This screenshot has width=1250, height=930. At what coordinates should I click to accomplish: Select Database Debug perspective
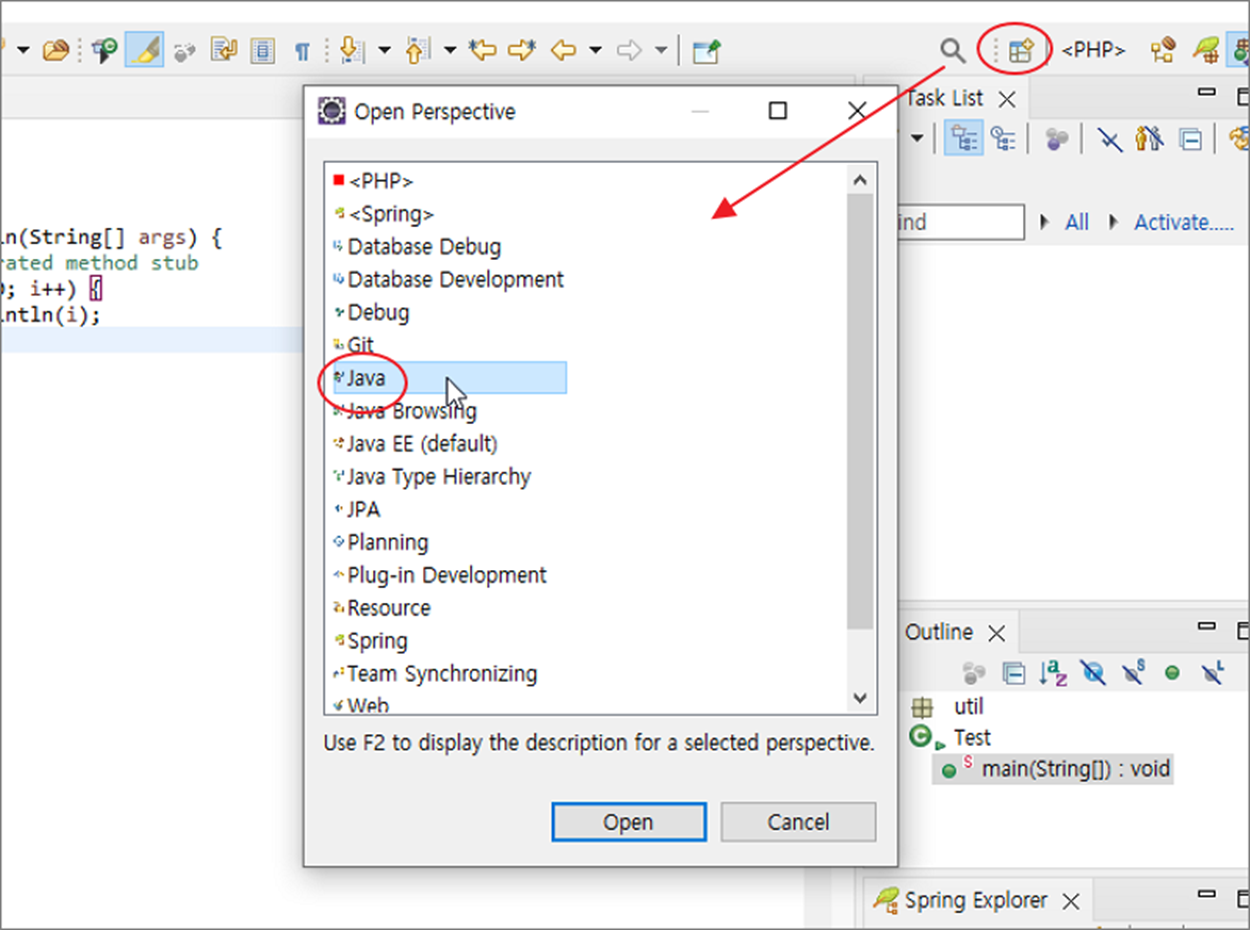click(424, 247)
